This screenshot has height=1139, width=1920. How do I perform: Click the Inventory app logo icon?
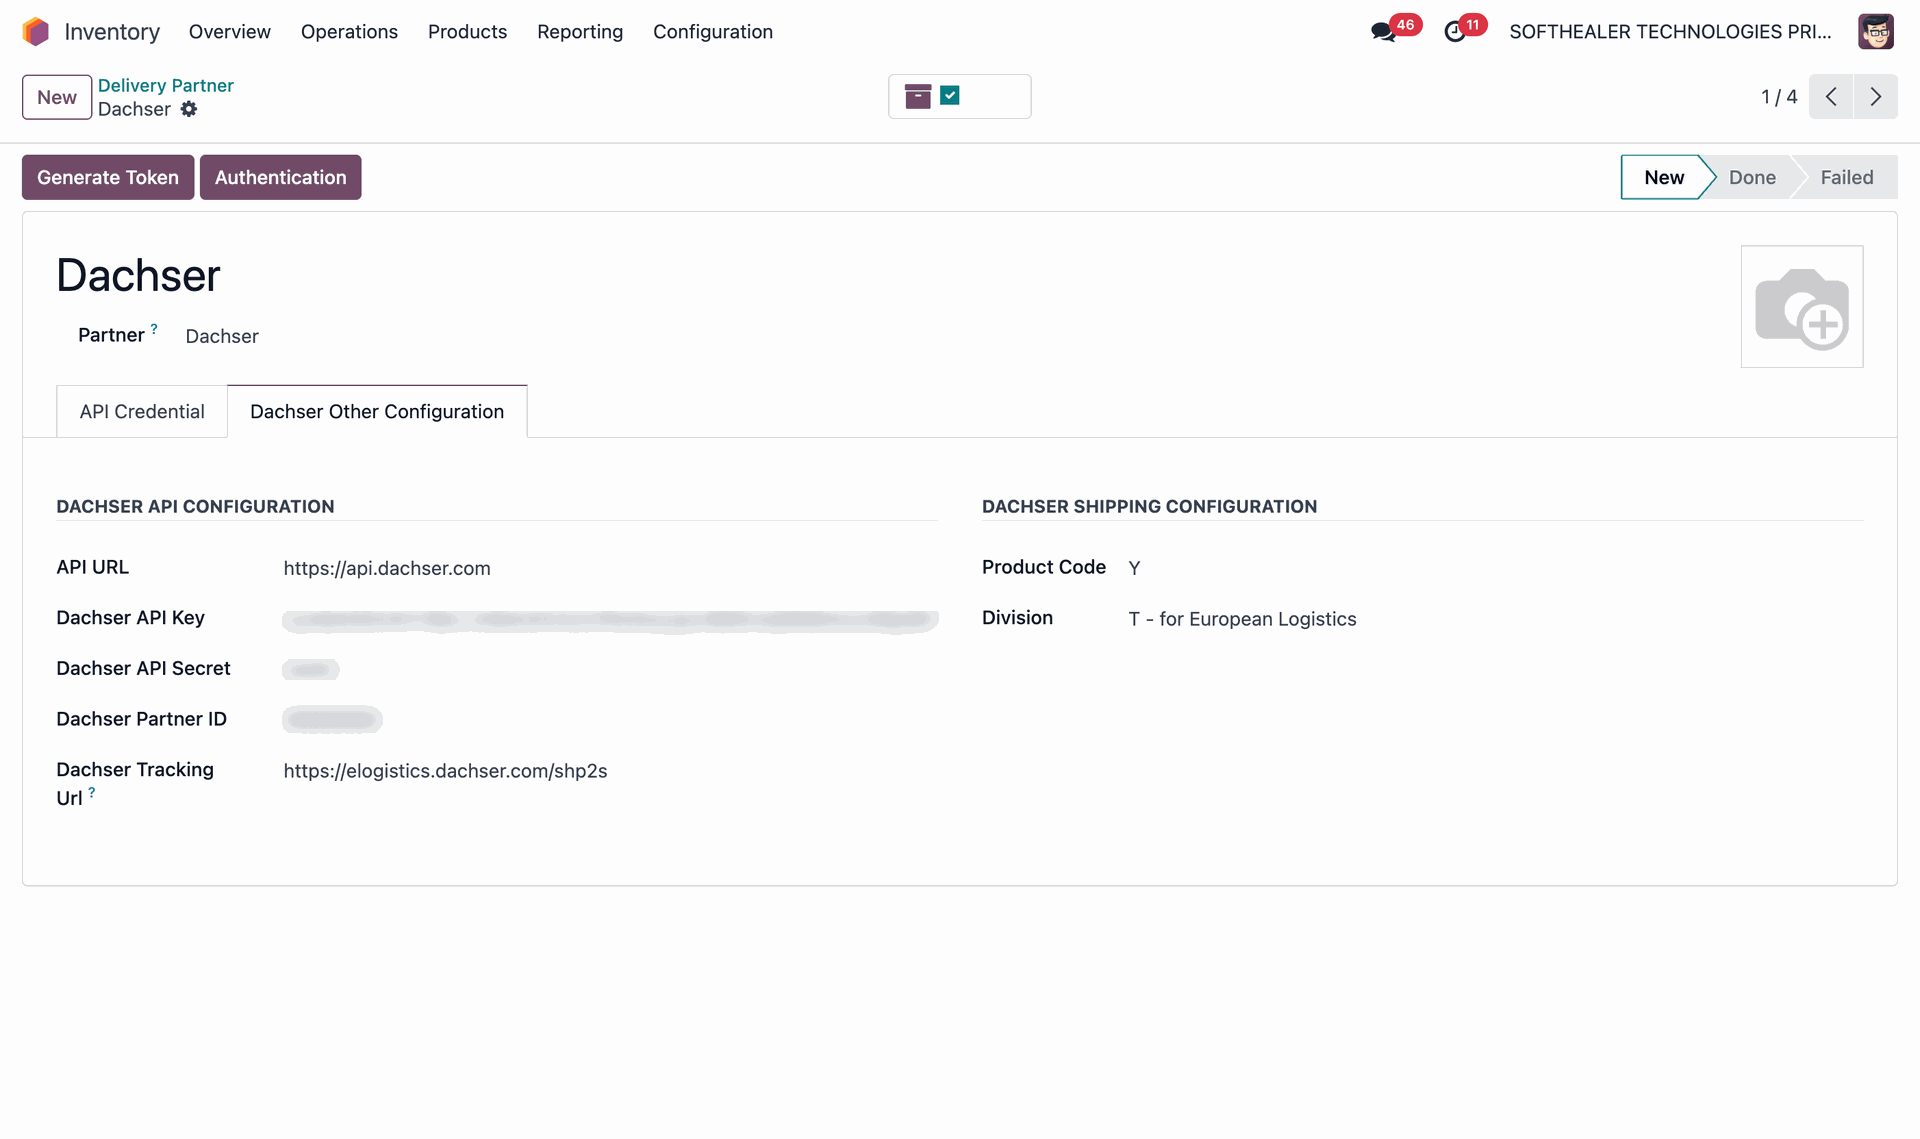[36, 32]
